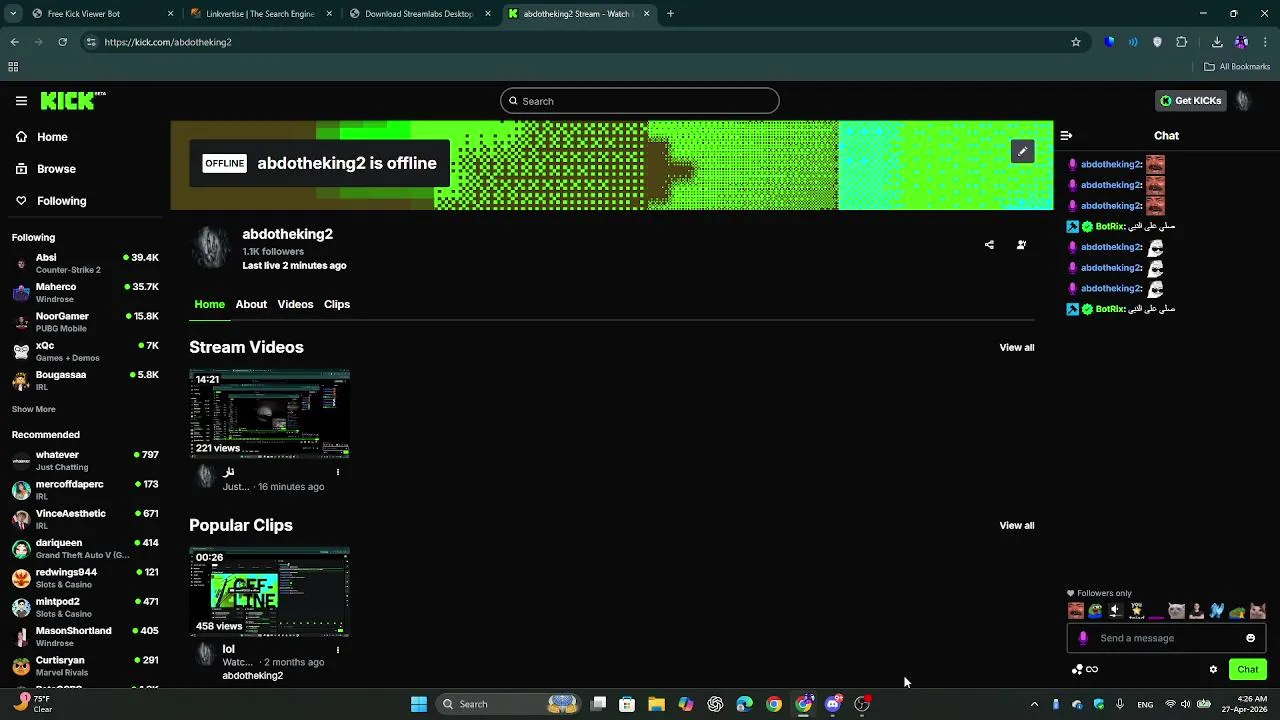Open Chrome apps grid icon
1280x720 pixels.
click(13, 67)
